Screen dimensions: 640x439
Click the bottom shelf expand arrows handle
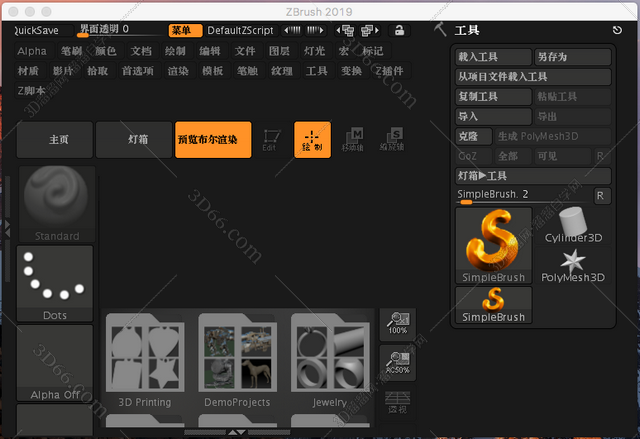[237, 432]
